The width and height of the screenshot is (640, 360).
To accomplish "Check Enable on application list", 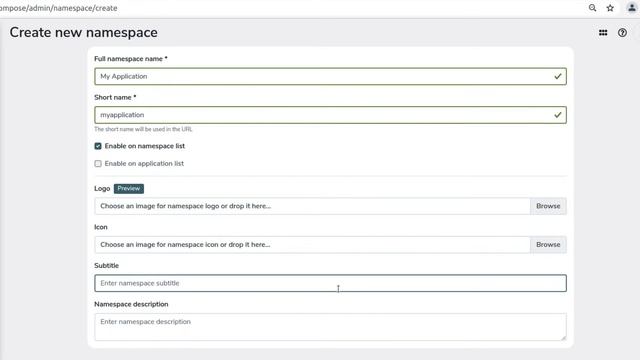I will click(98, 164).
